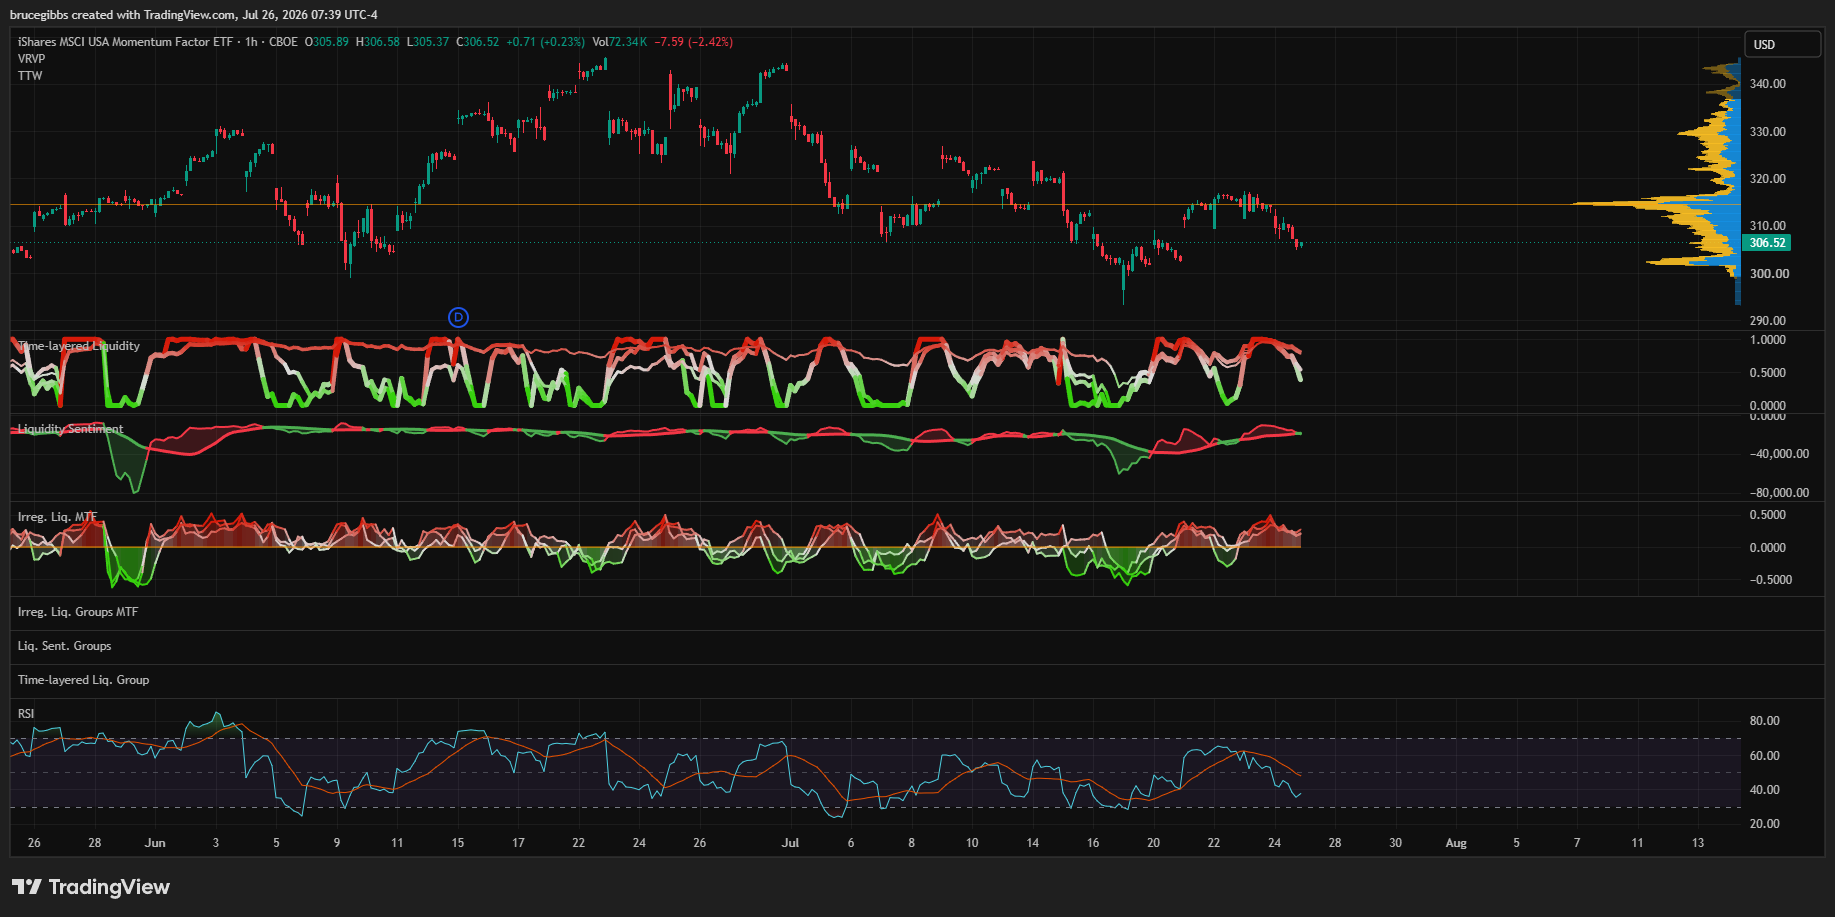The width and height of the screenshot is (1835, 917).
Task: Click the 310.00 price axis label
Action: pyautogui.click(x=1768, y=226)
